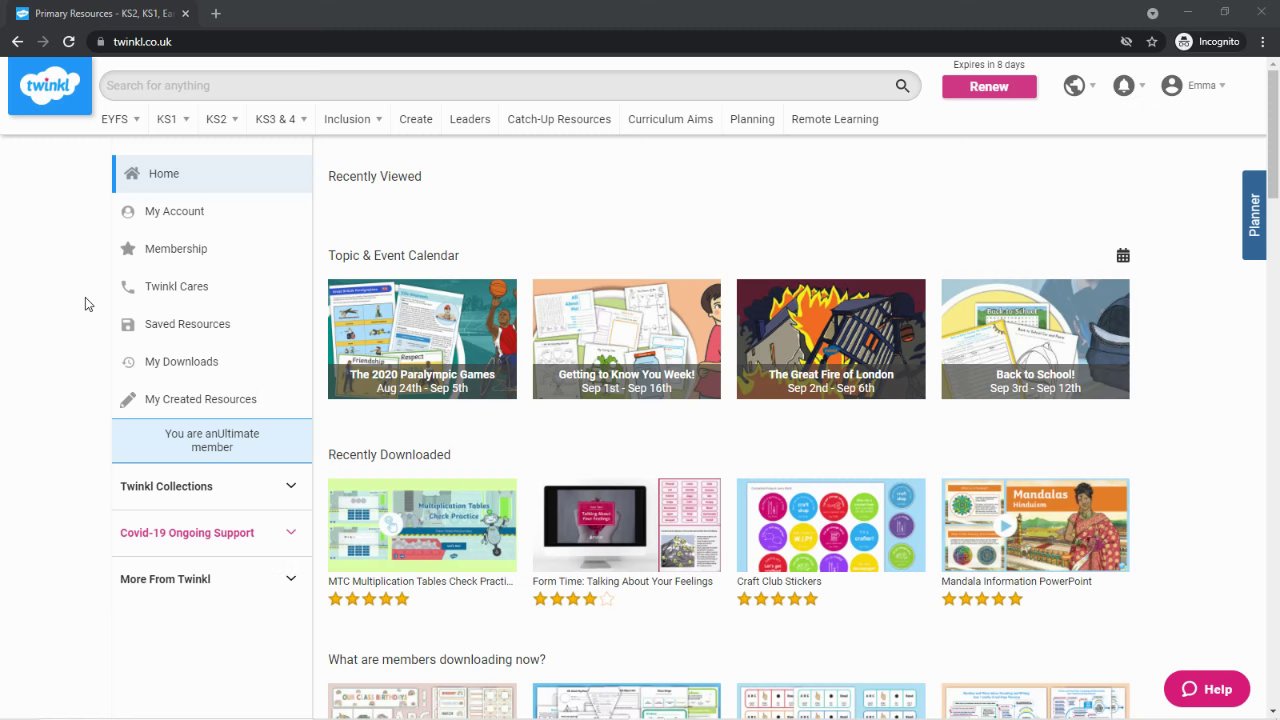Open the globe language menu icon

[x=1074, y=86]
